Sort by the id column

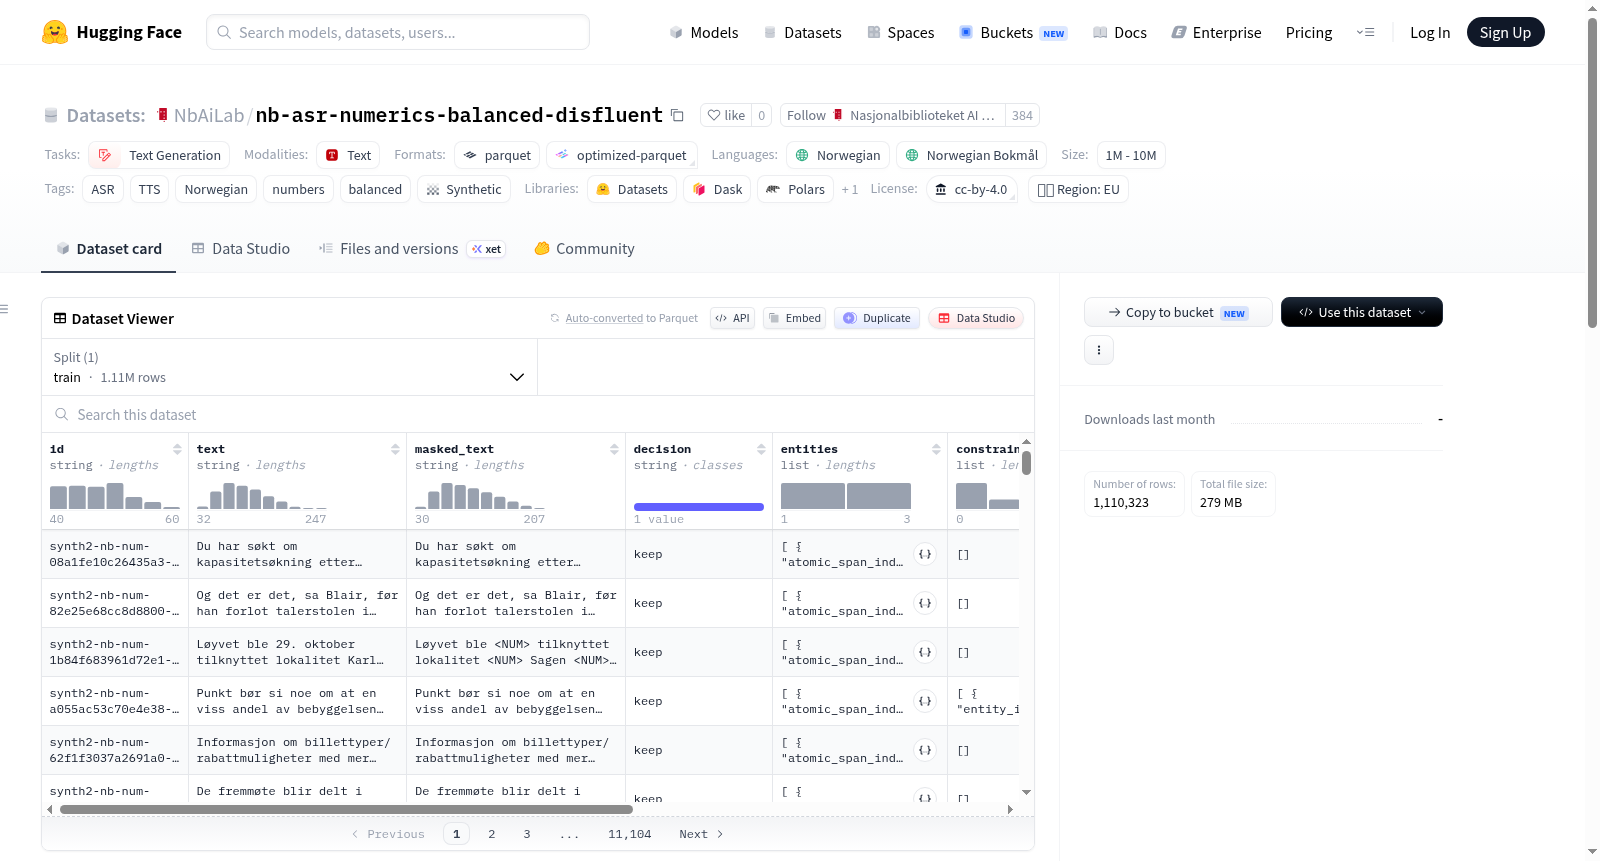(x=177, y=449)
